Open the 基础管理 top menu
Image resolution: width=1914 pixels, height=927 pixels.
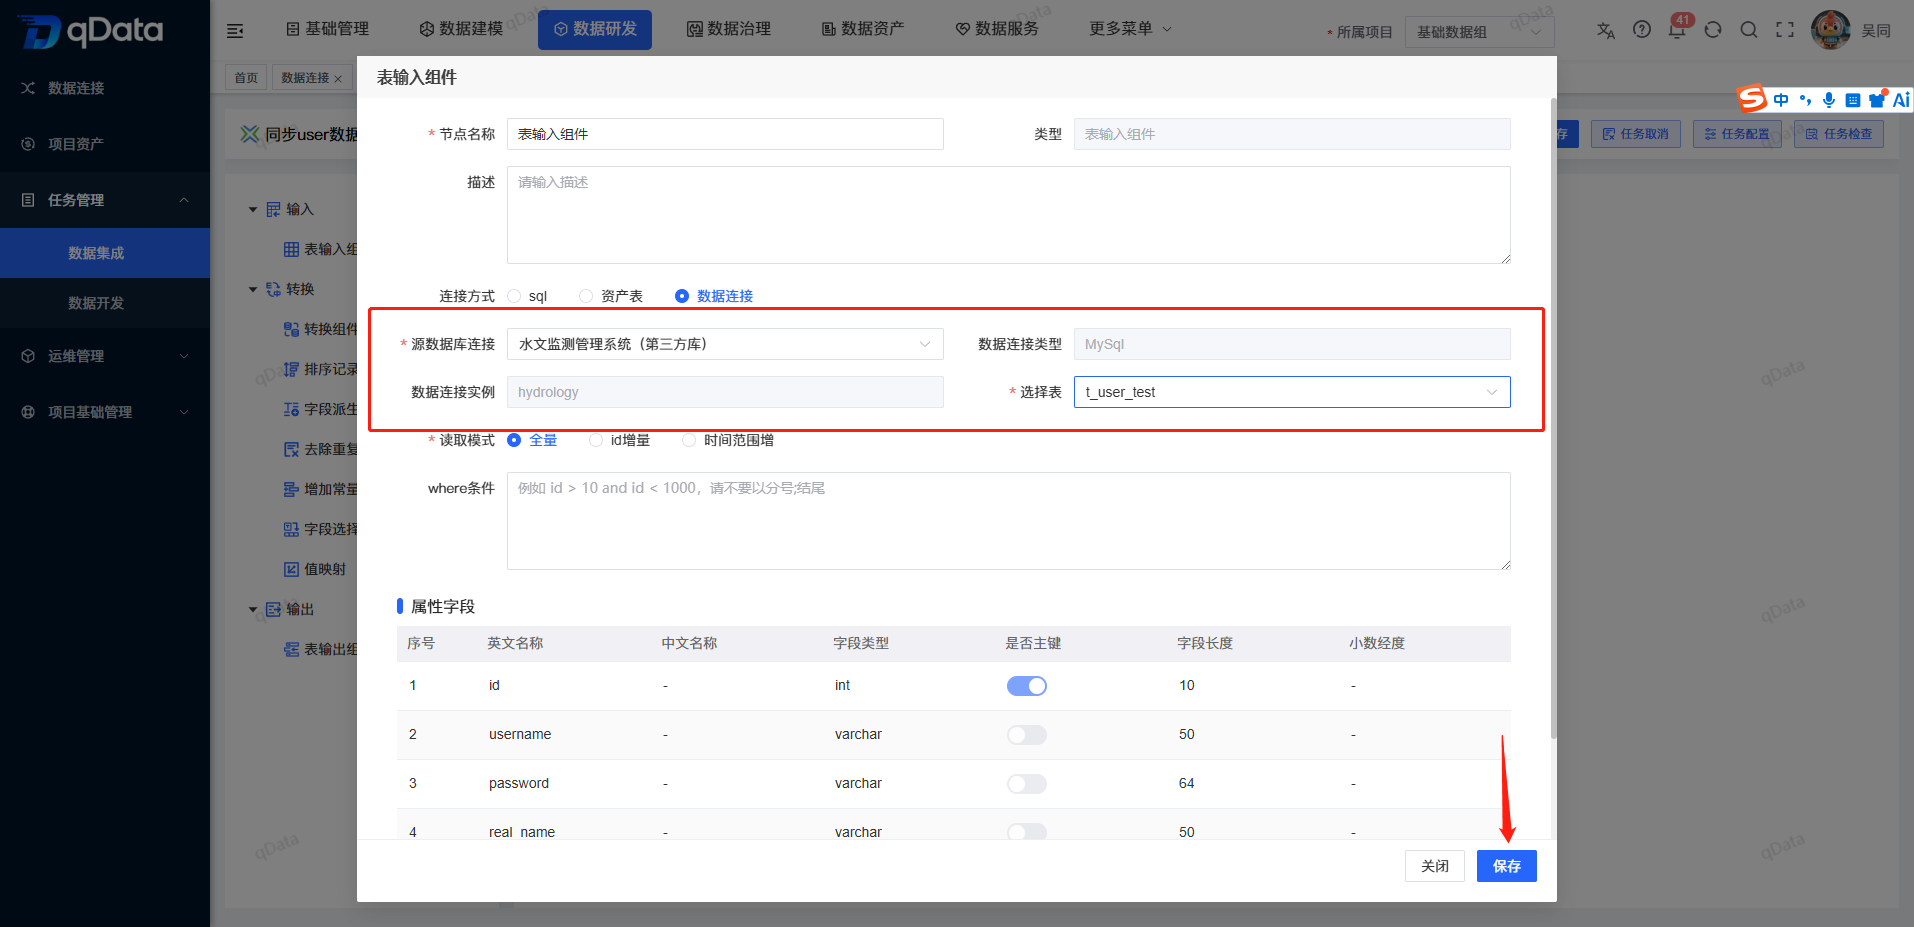tap(327, 29)
